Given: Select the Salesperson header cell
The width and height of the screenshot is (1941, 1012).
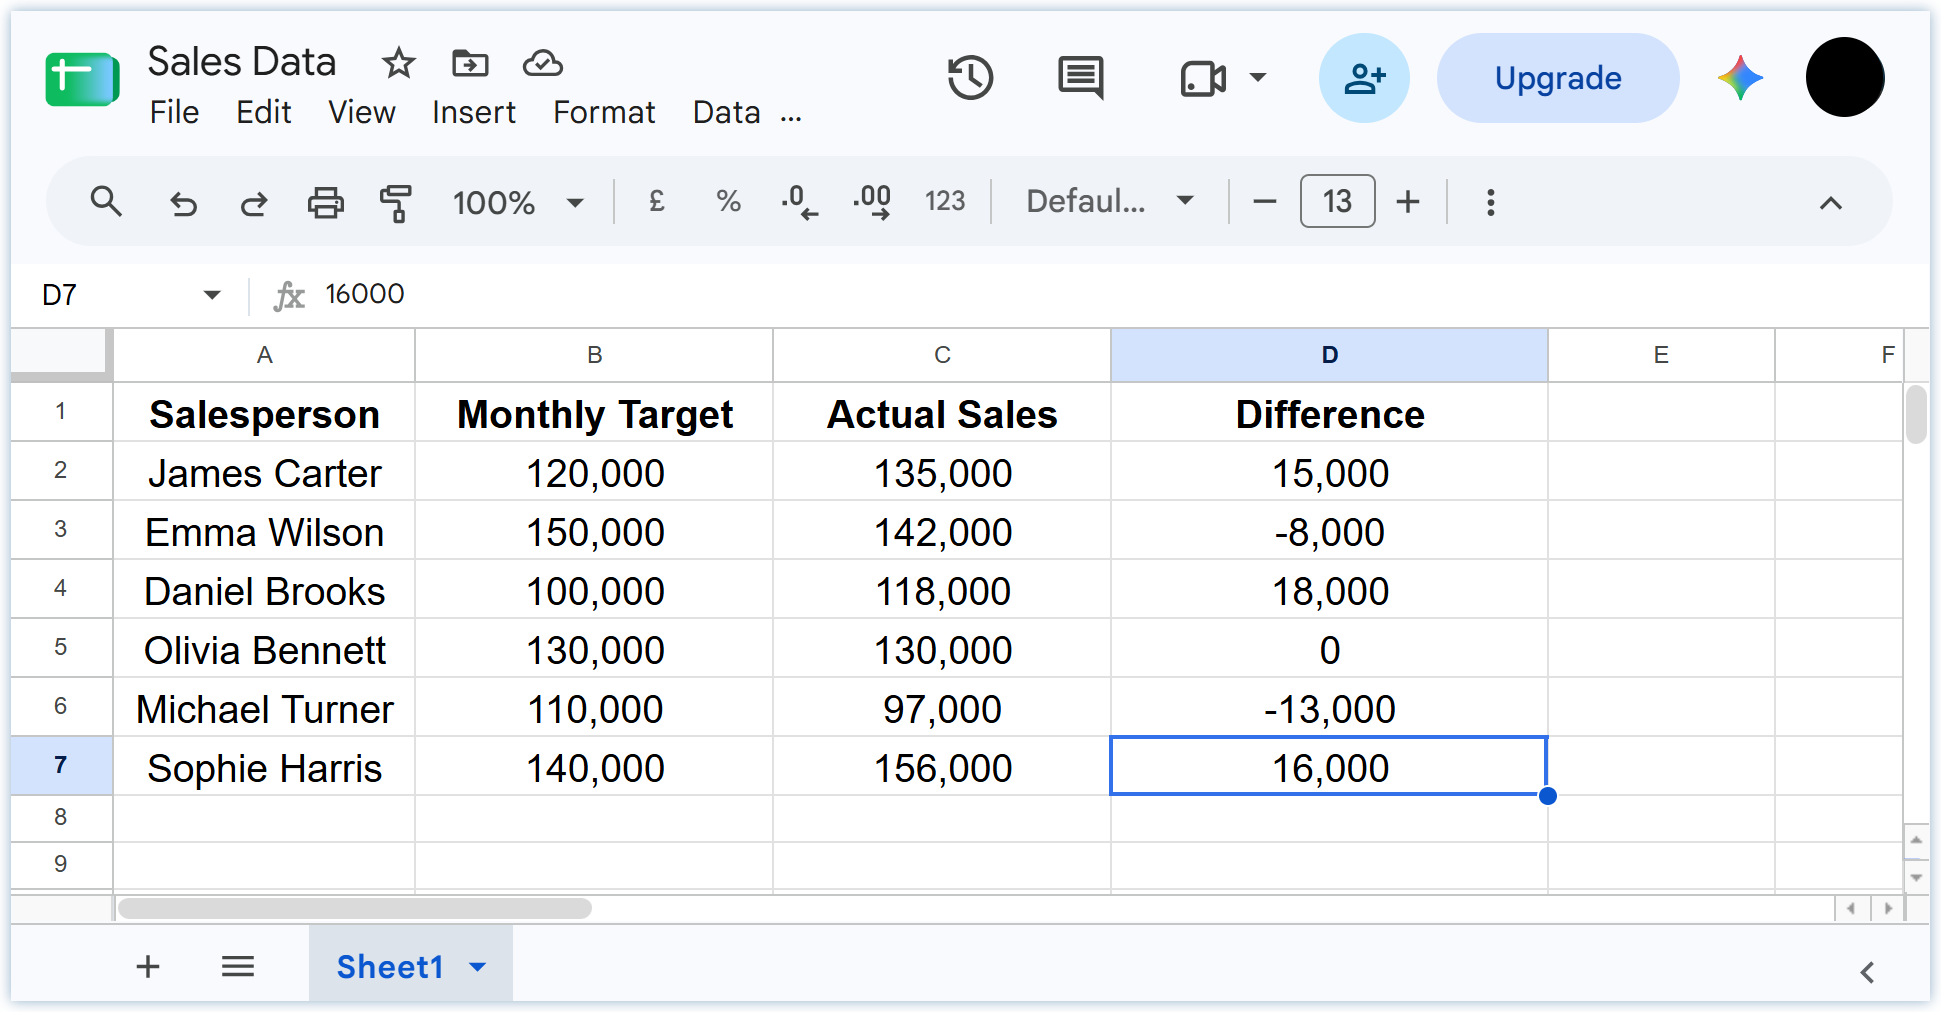Looking at the screenshot, I should point(264,413).
